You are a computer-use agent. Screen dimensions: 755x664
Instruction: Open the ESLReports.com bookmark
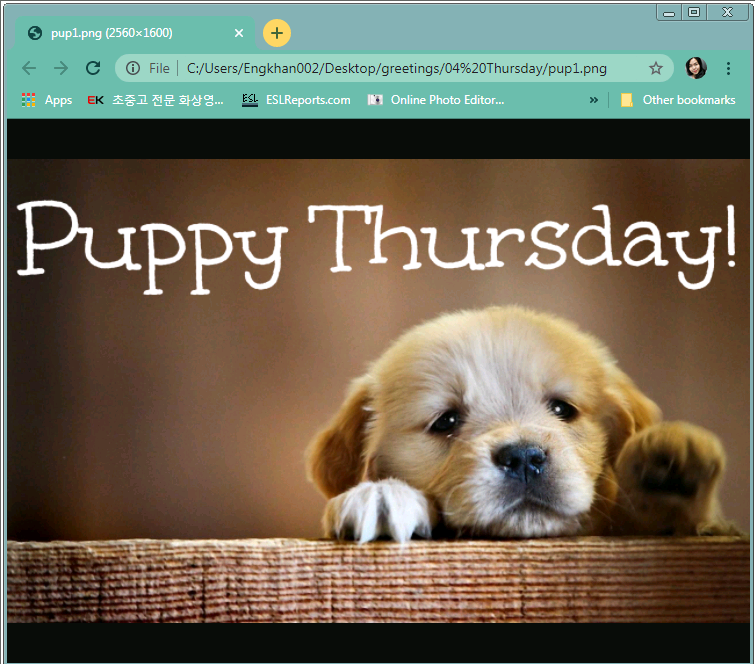pyautogui.click(x=296, y=100)
